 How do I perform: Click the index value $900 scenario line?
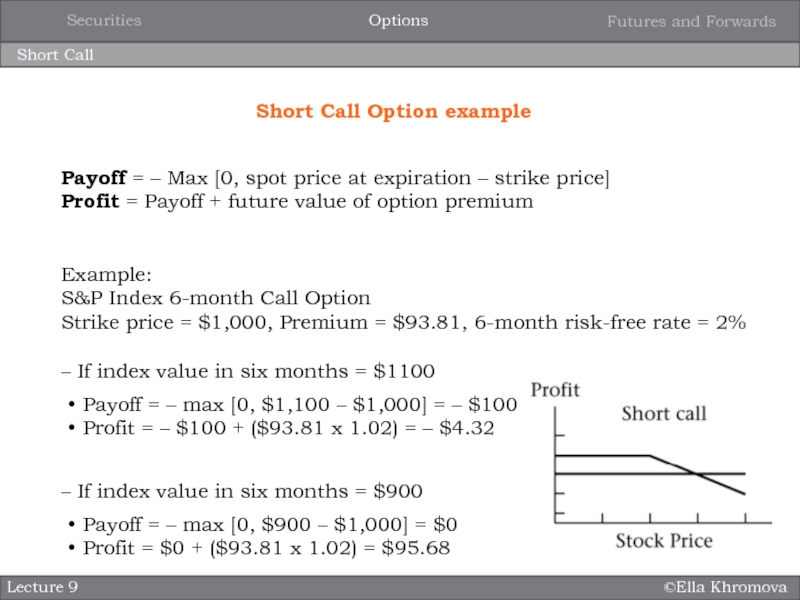pos(242,491)
